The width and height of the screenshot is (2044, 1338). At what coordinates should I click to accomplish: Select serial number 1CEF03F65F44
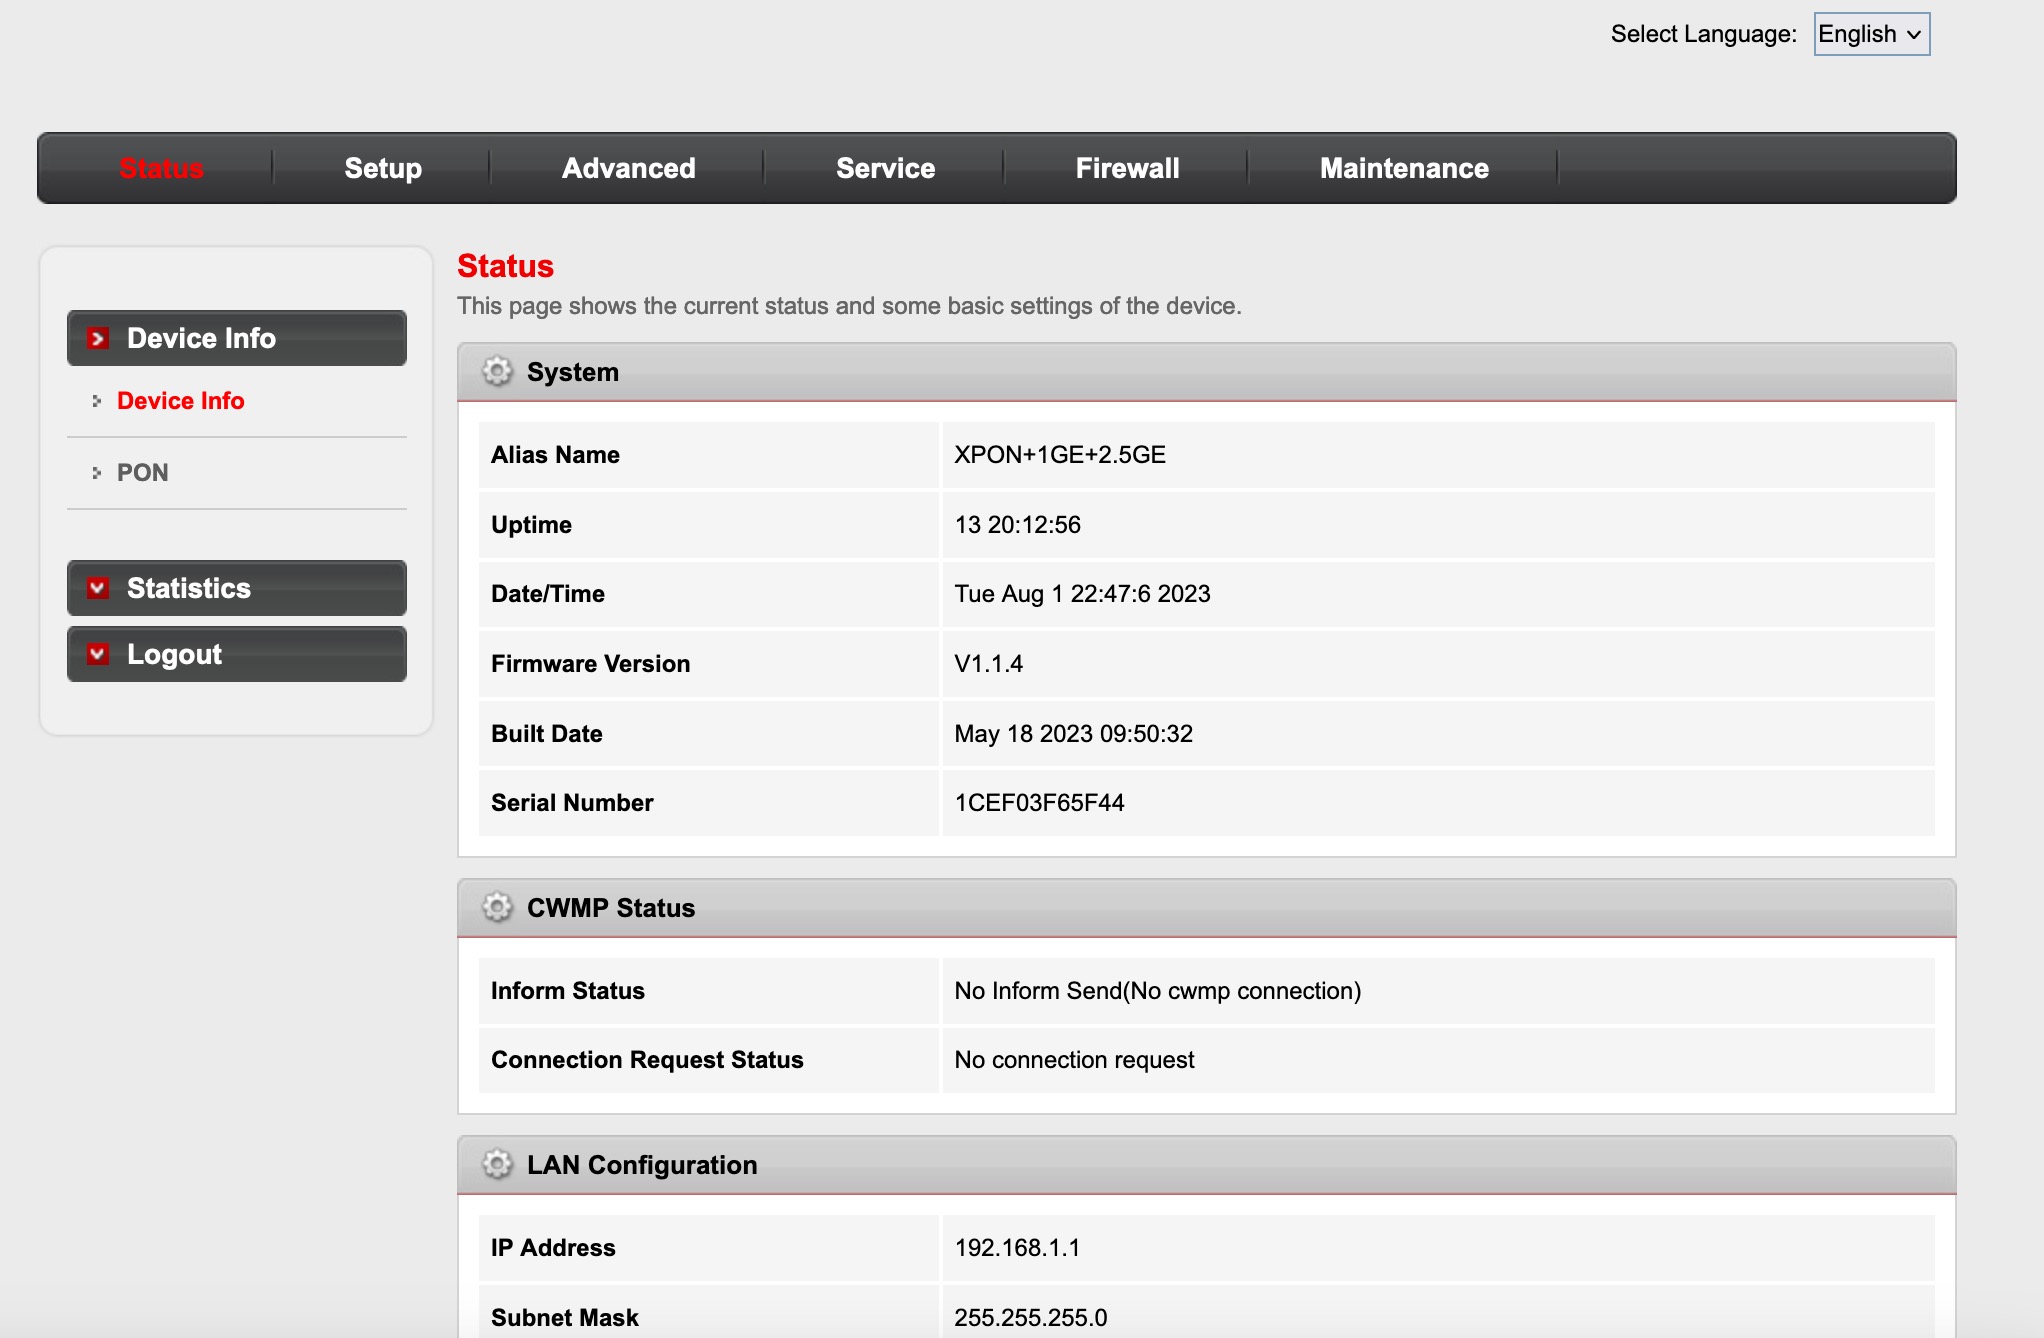(1039, 803)
